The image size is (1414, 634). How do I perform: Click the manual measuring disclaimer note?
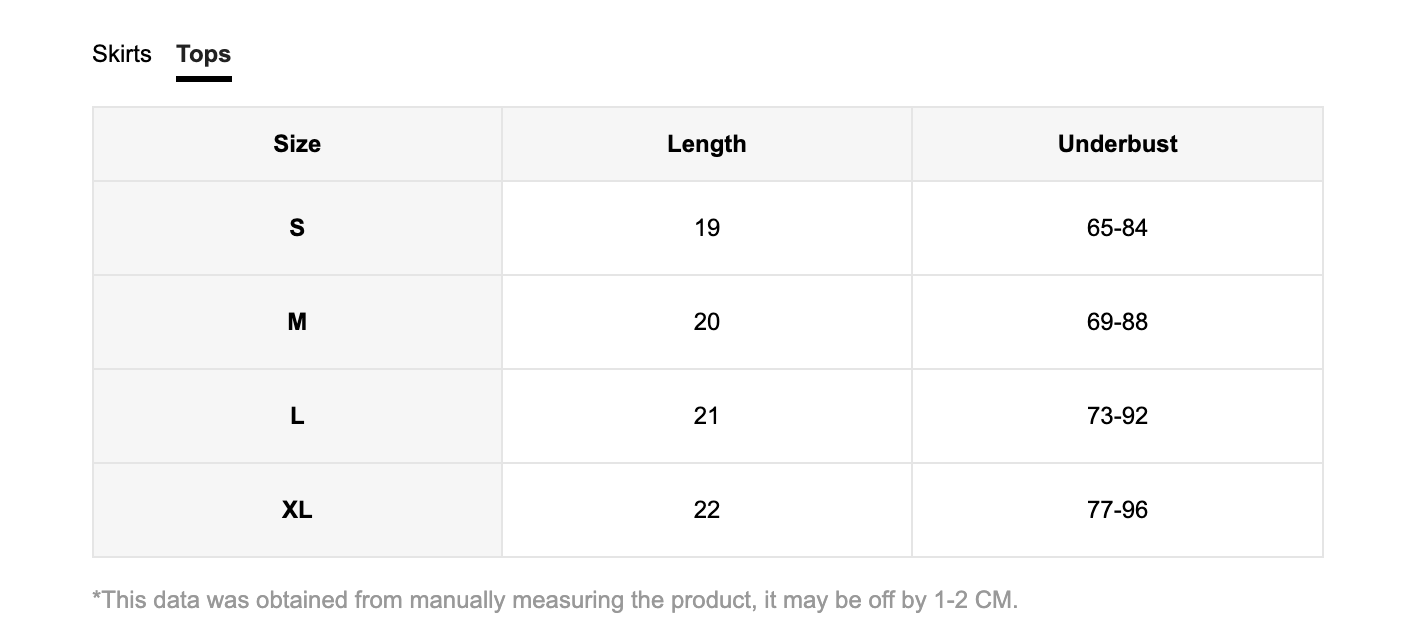555,600
